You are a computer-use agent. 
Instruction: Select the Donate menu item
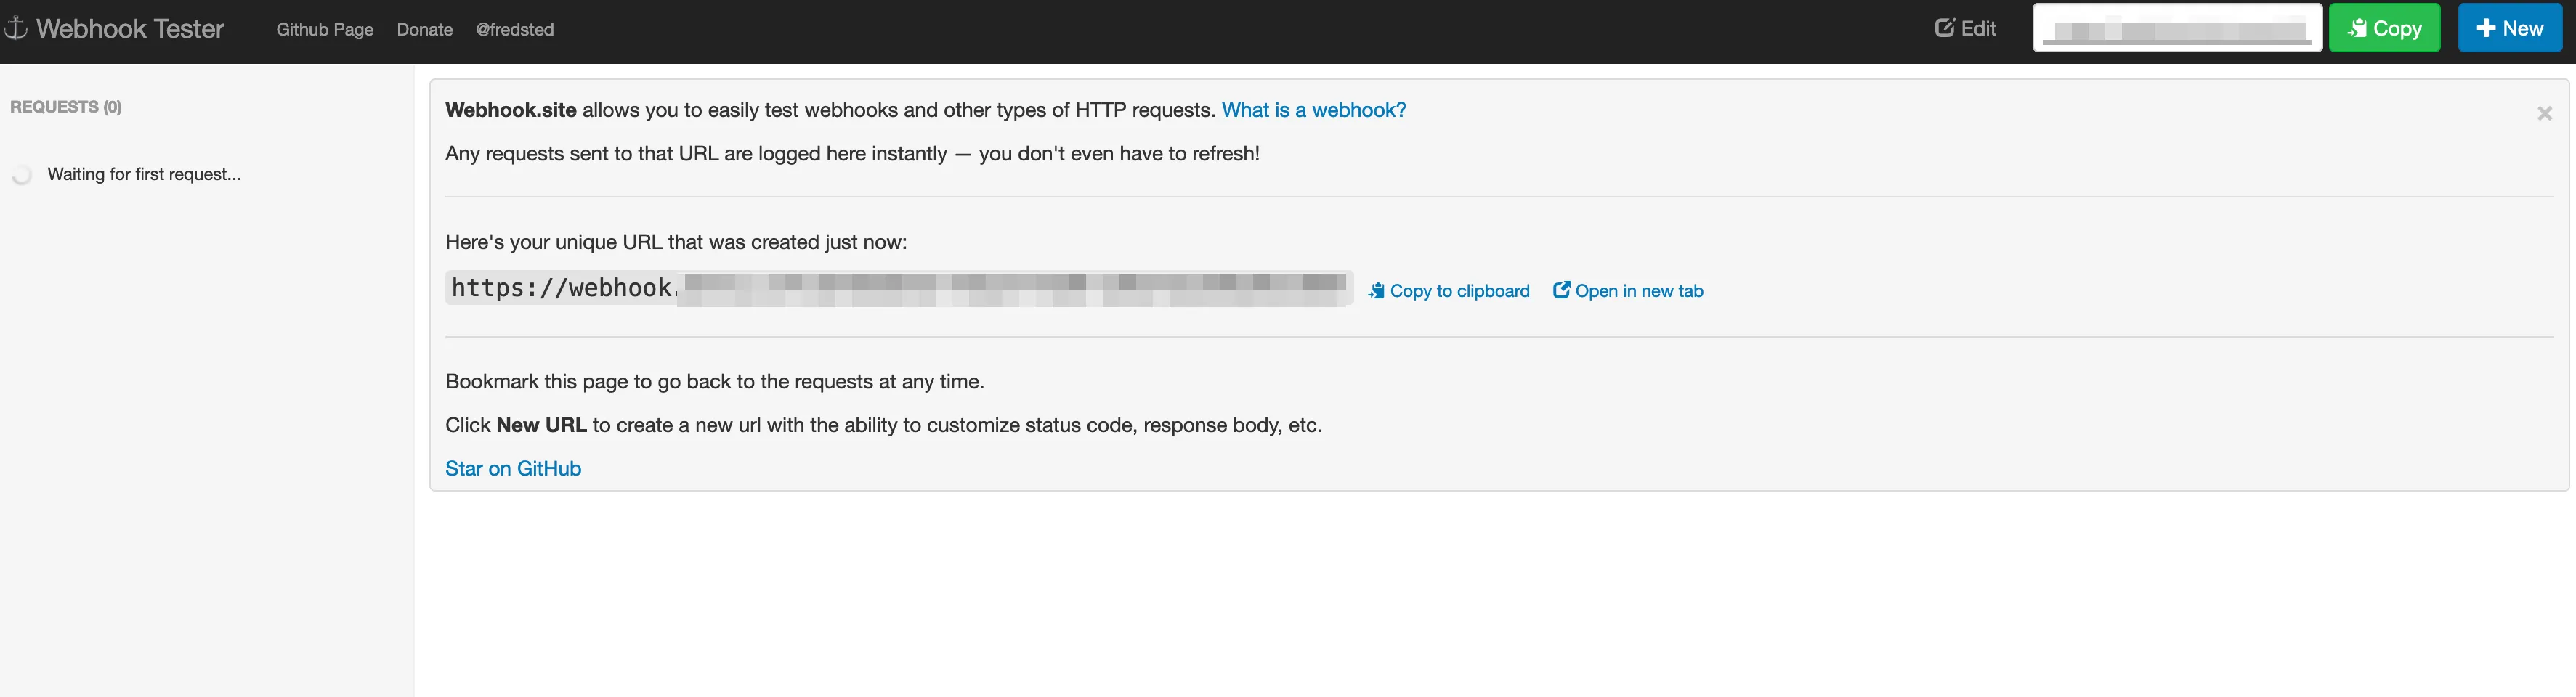(424, 29)
